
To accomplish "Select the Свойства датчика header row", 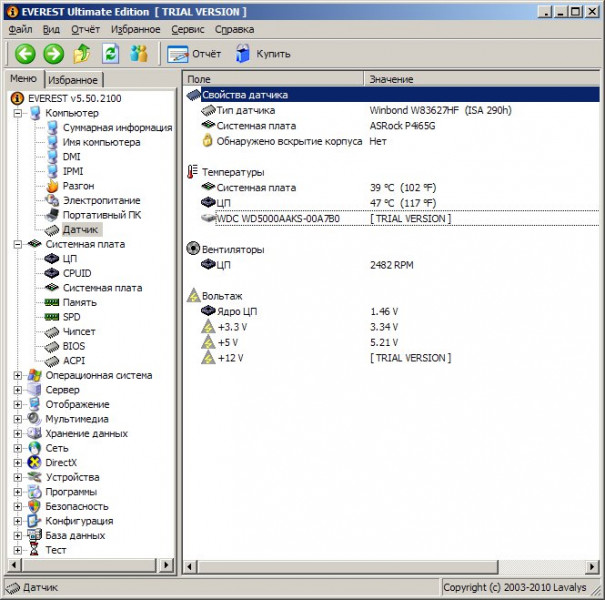I will click(392, 95).
